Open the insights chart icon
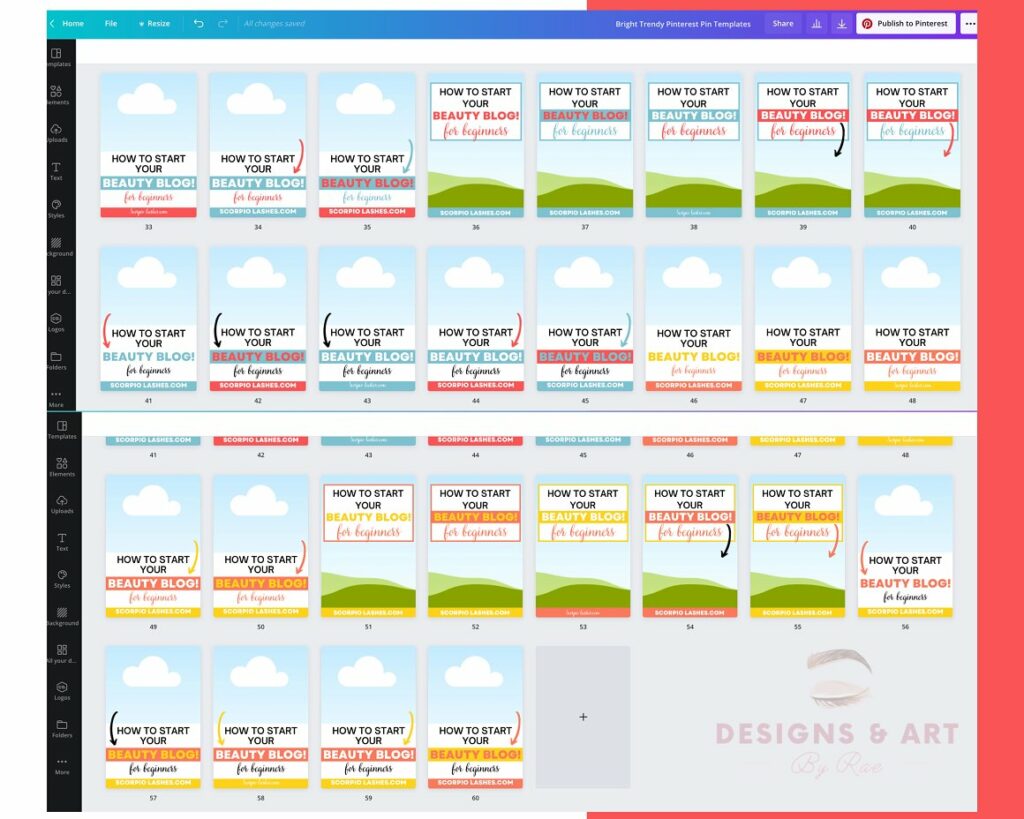Screen dimensions: 1024x819 point(816,23)
